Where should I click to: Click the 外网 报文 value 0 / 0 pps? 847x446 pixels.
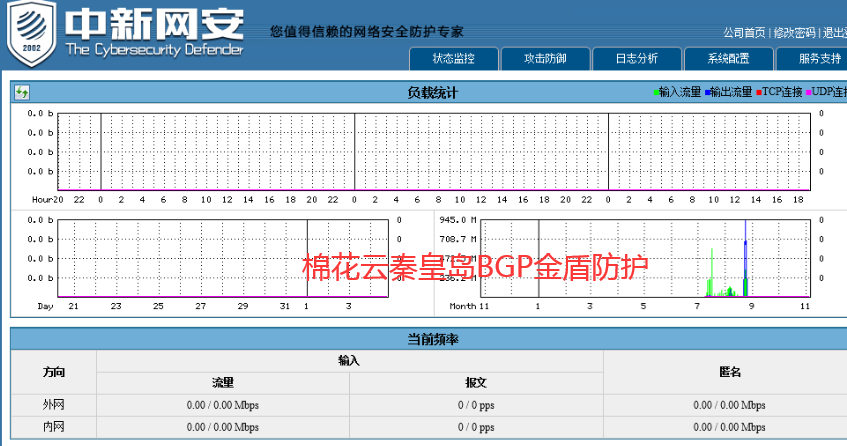click(x=476, y=405)
